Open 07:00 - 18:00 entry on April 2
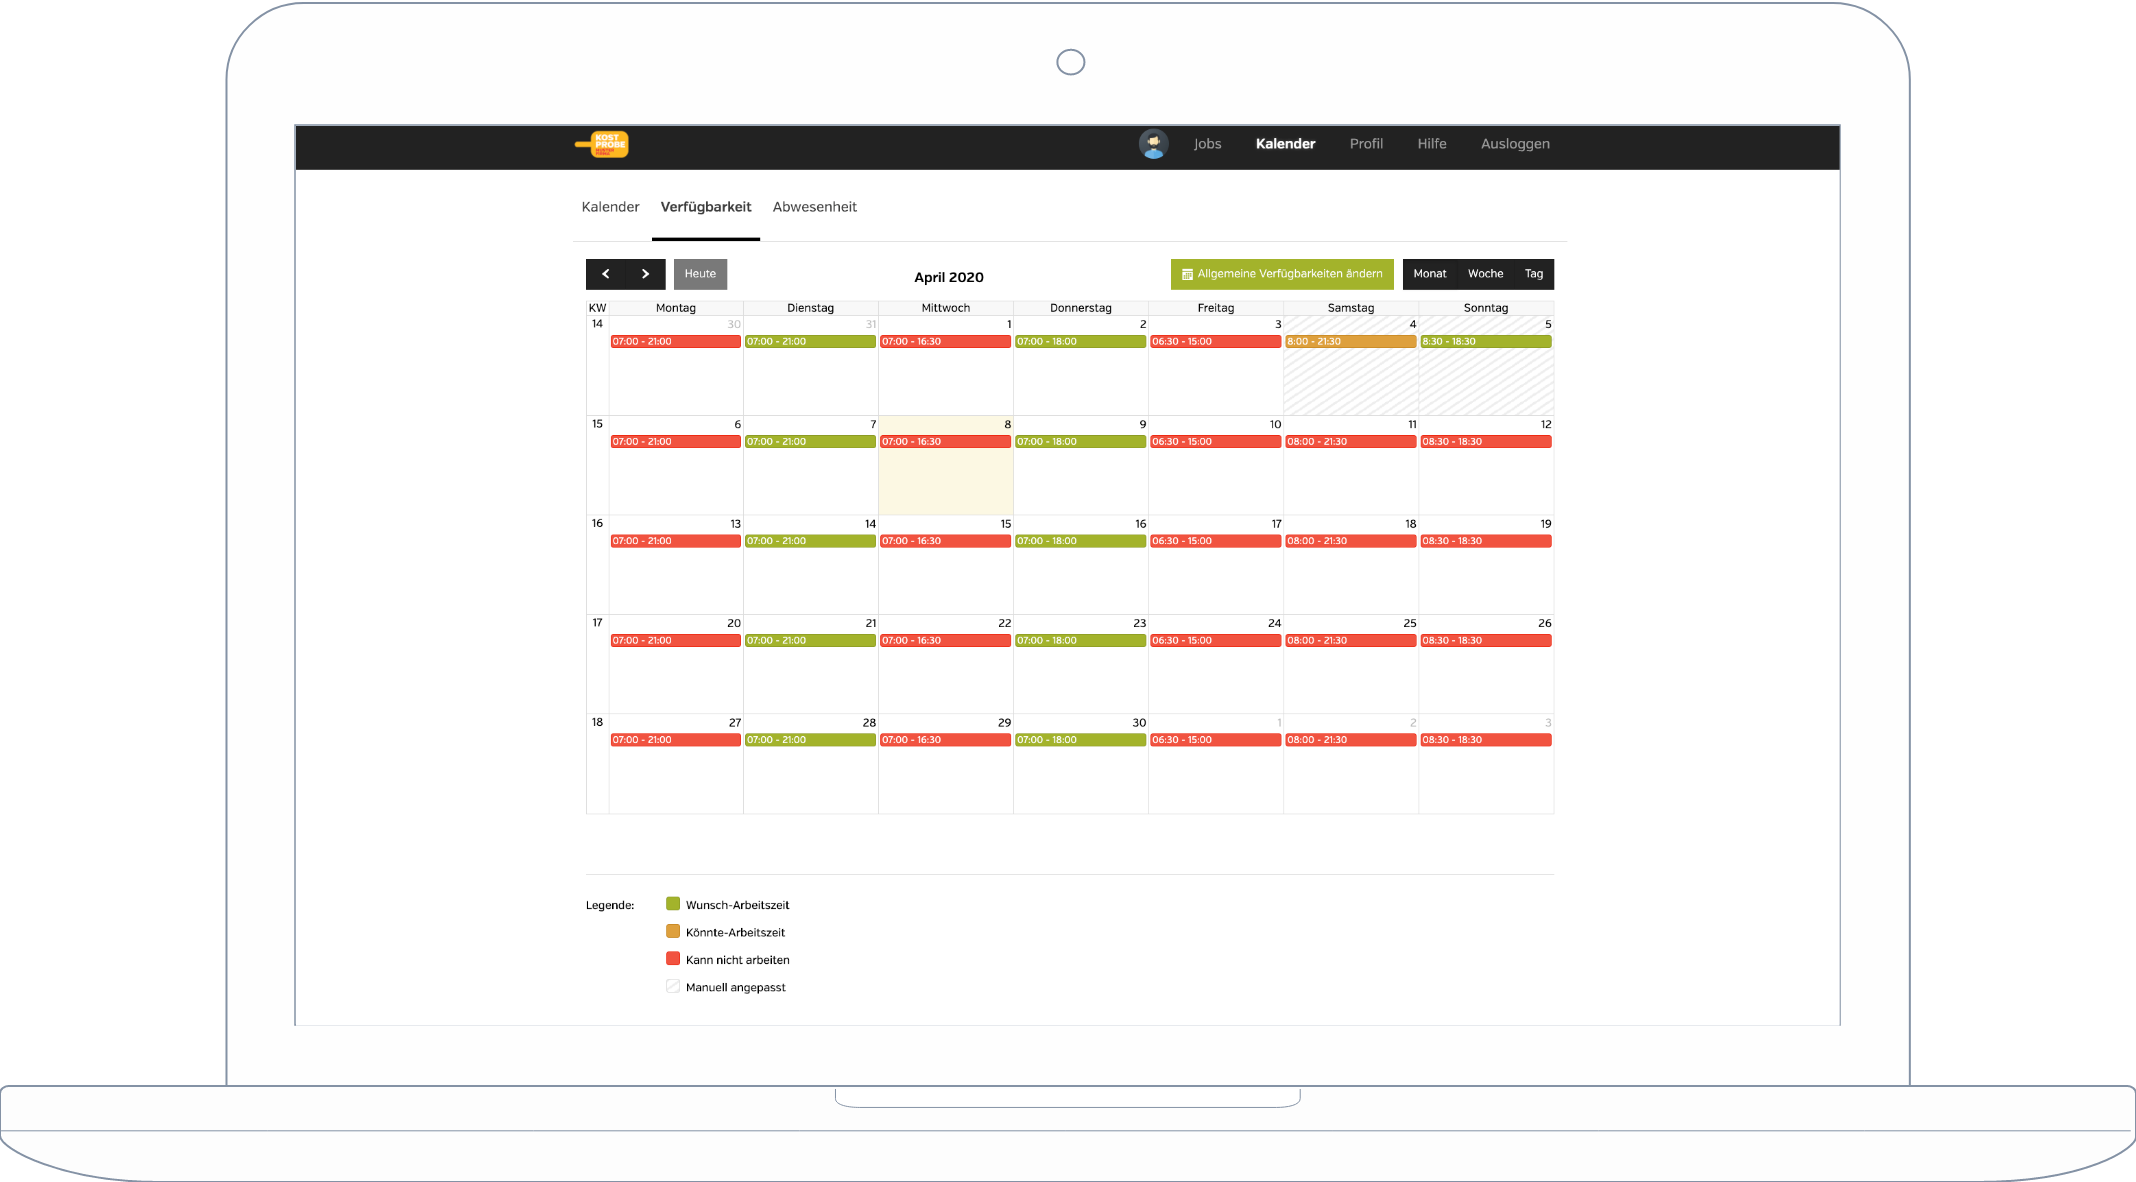The height and width of the screenshot is (1182, 2136). [1080, 342]
